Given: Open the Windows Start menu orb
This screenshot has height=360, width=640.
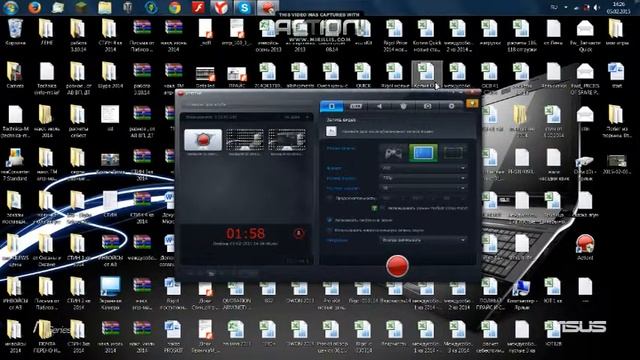Looking at the screenshot, I should tap(11, 7).
